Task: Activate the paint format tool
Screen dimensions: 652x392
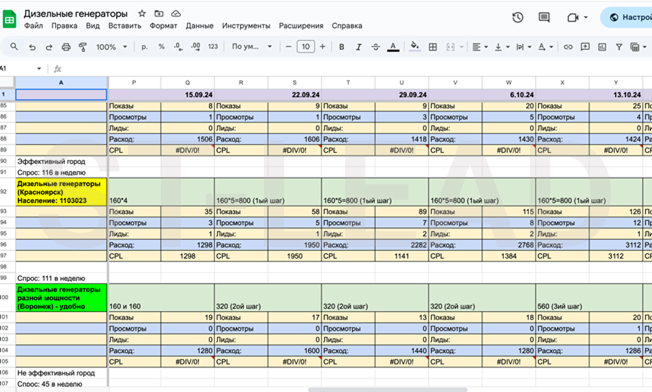Action: click(x=83, y=47)
